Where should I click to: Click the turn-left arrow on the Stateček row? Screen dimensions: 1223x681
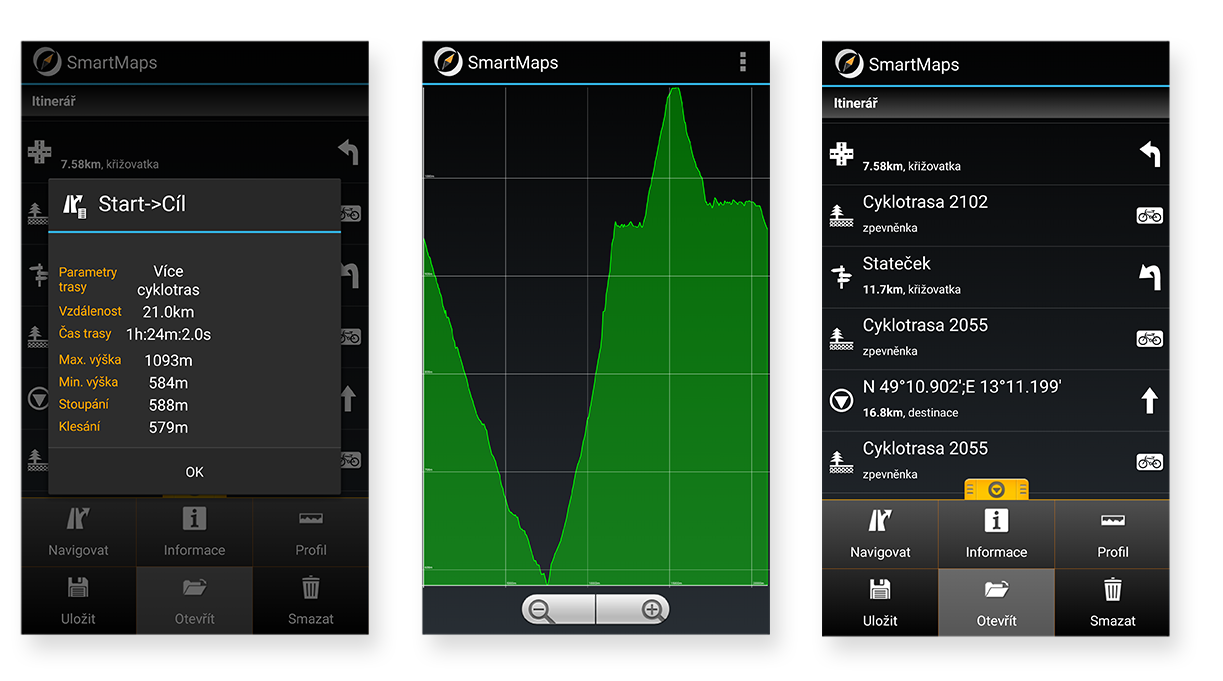pos(1150,277)
